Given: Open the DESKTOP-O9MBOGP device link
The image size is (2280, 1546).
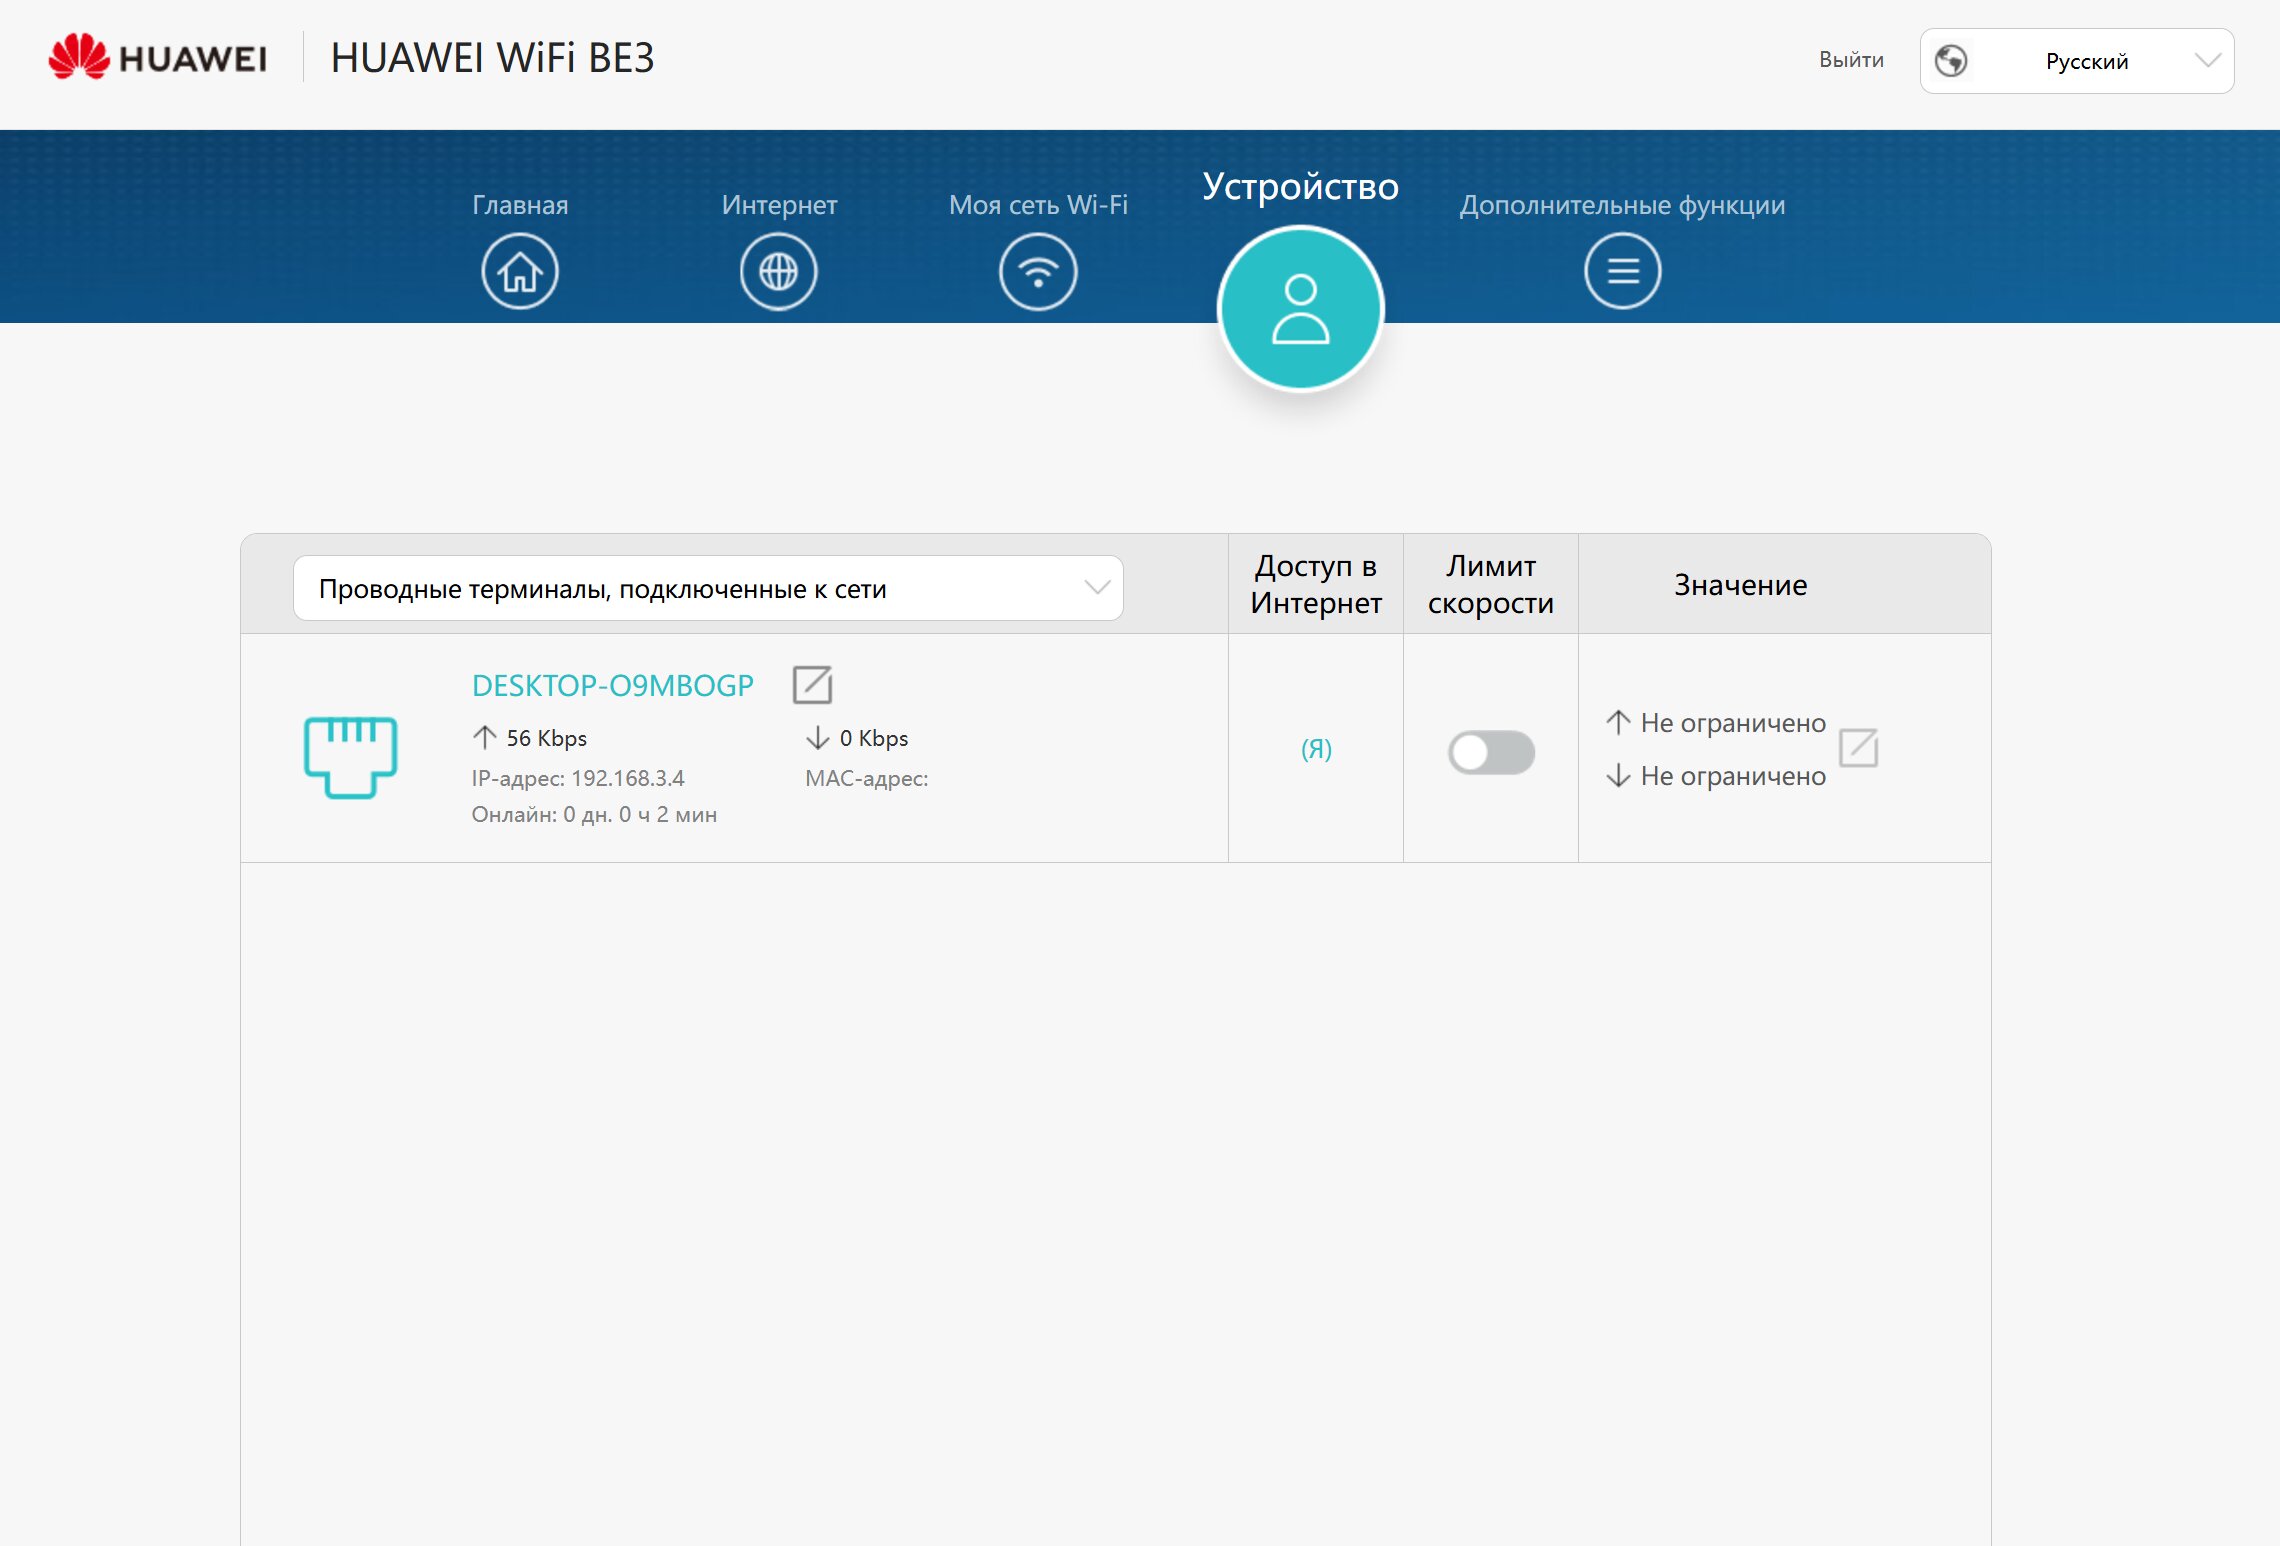Looking at the screenshot, I should (x=613, y=685).
